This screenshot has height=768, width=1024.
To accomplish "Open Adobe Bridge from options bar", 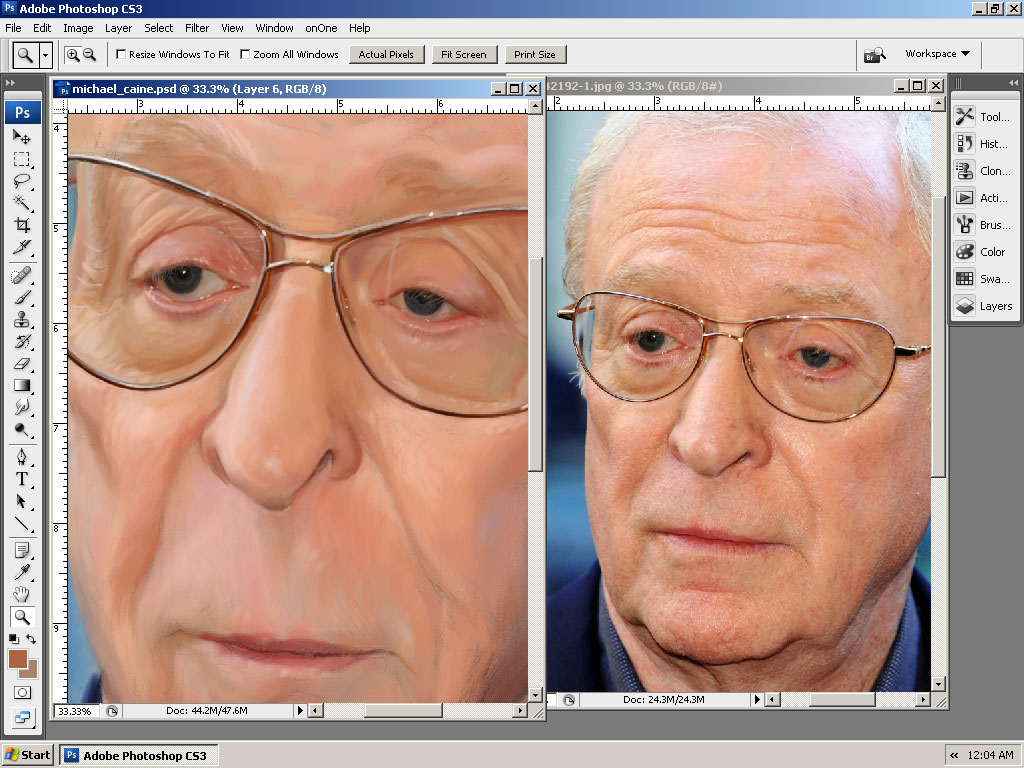I will pyautogui.click(x=874, y=55).
